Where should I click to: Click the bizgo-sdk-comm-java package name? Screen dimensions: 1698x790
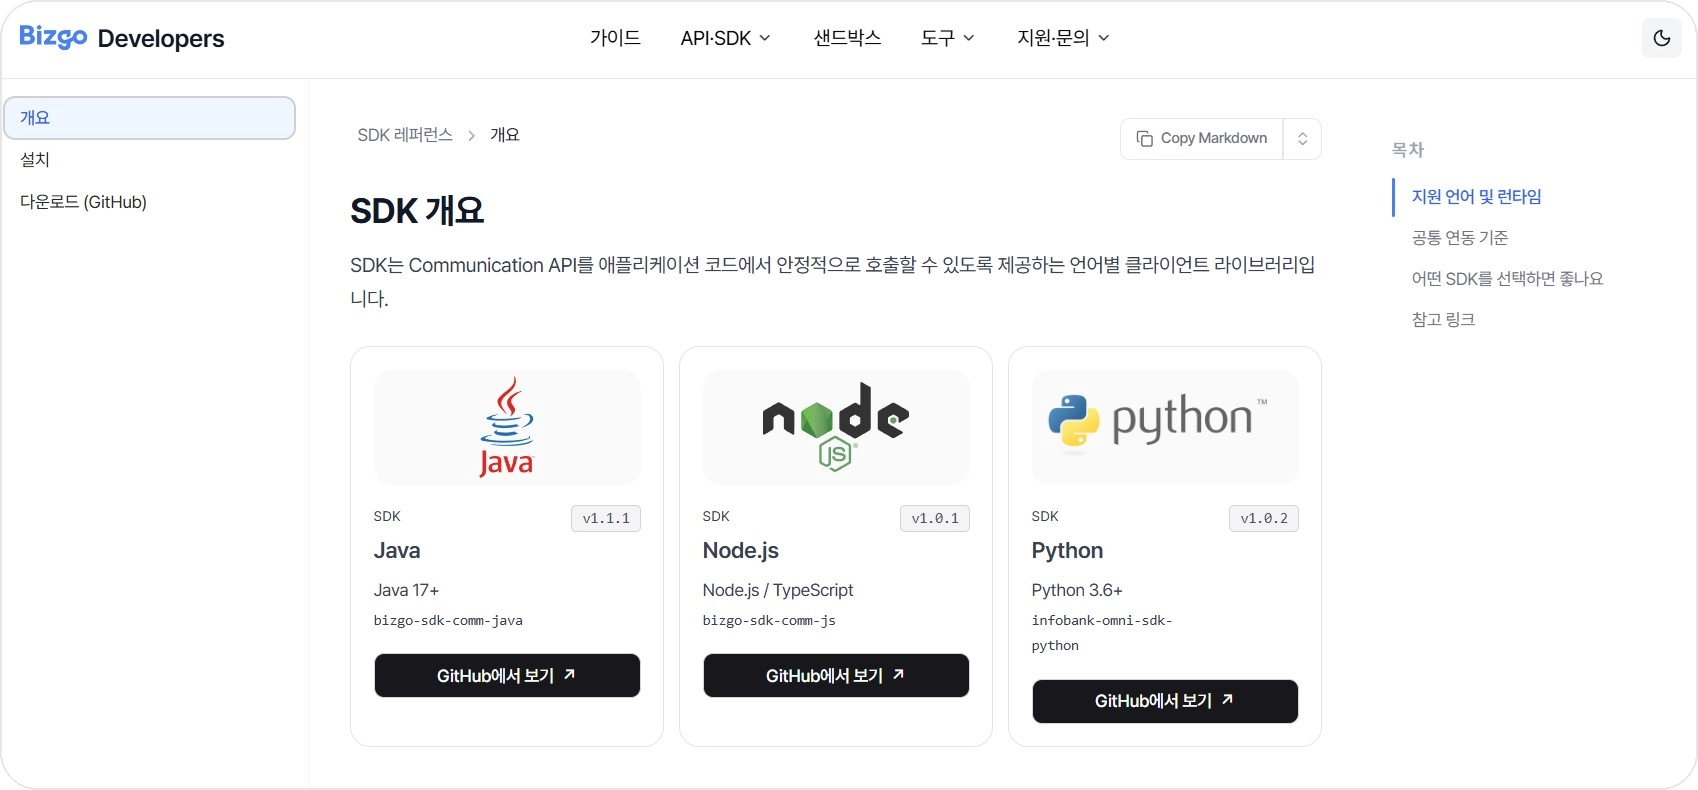click(448, 621)
